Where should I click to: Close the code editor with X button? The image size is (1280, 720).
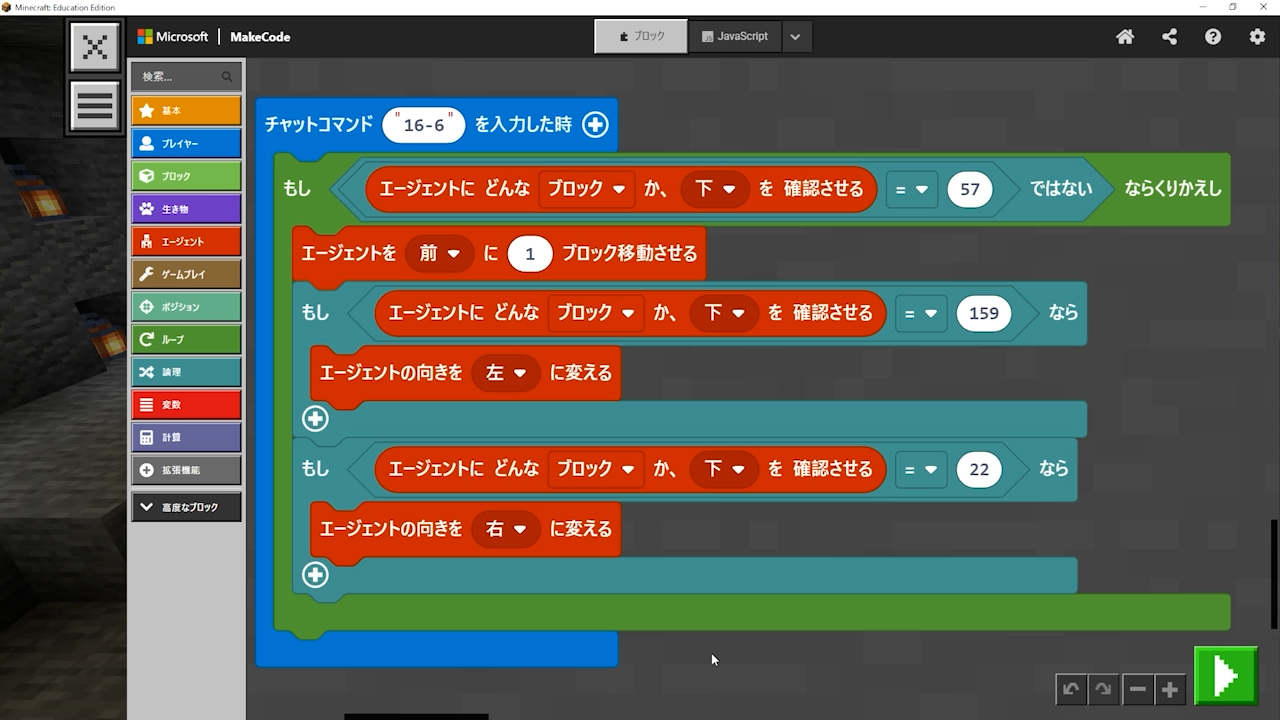click(x=95, y=47)
